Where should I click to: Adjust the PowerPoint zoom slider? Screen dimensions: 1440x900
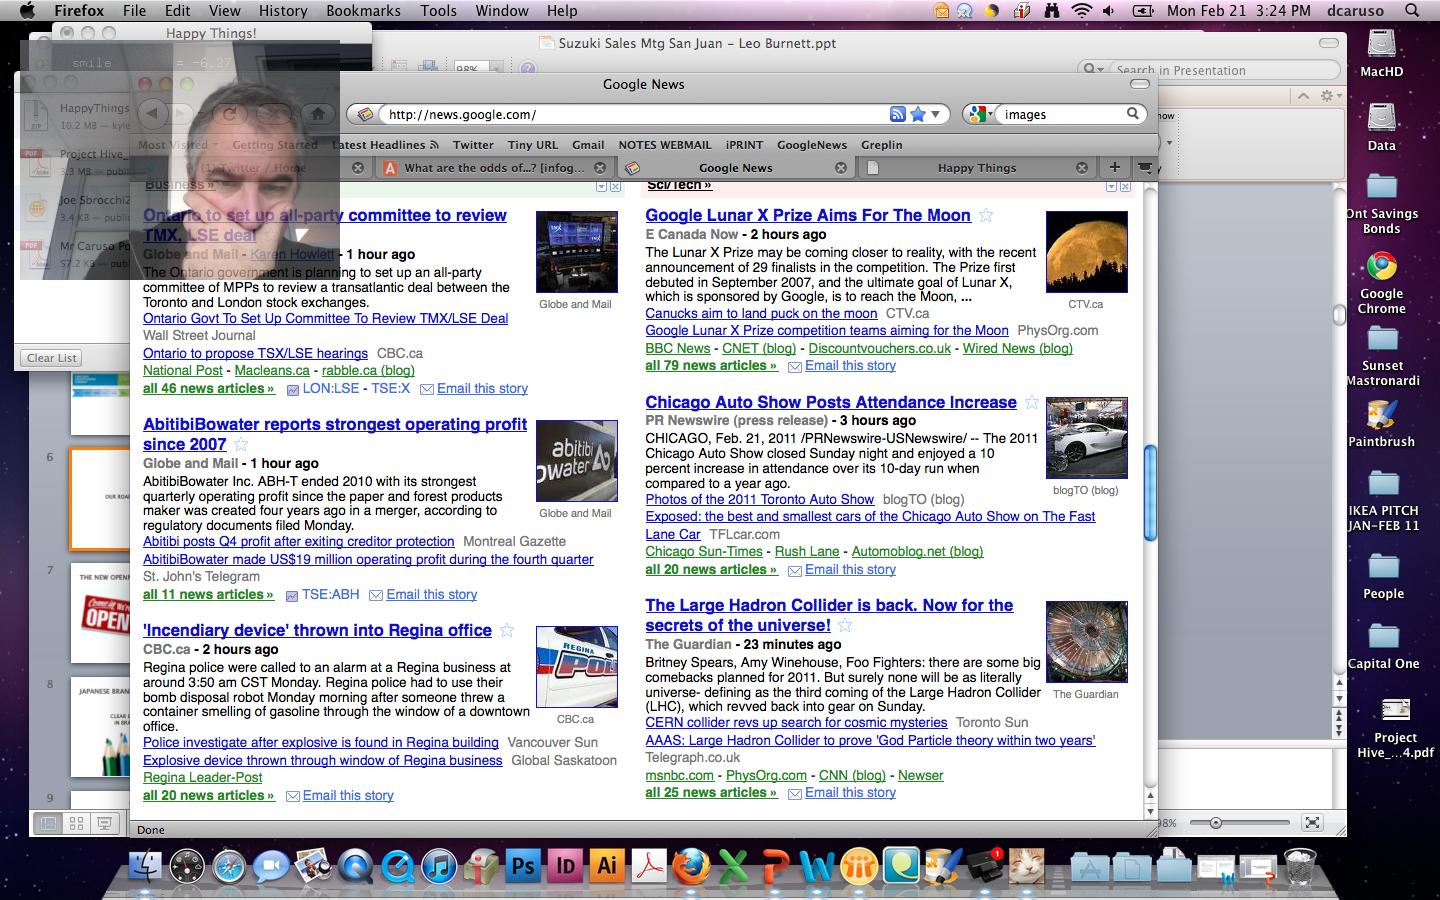[x=1216, y=823]
